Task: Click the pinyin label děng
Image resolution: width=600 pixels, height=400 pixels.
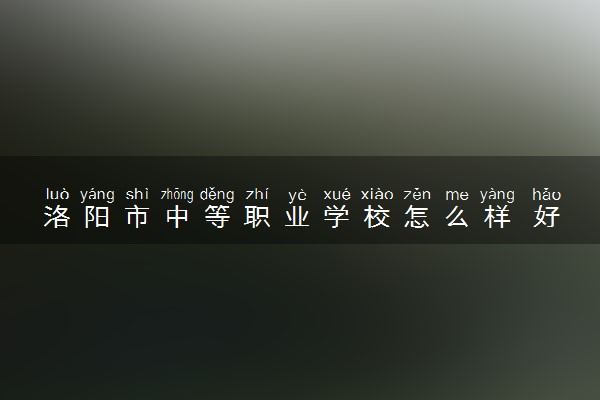Action: pos(217,195)
